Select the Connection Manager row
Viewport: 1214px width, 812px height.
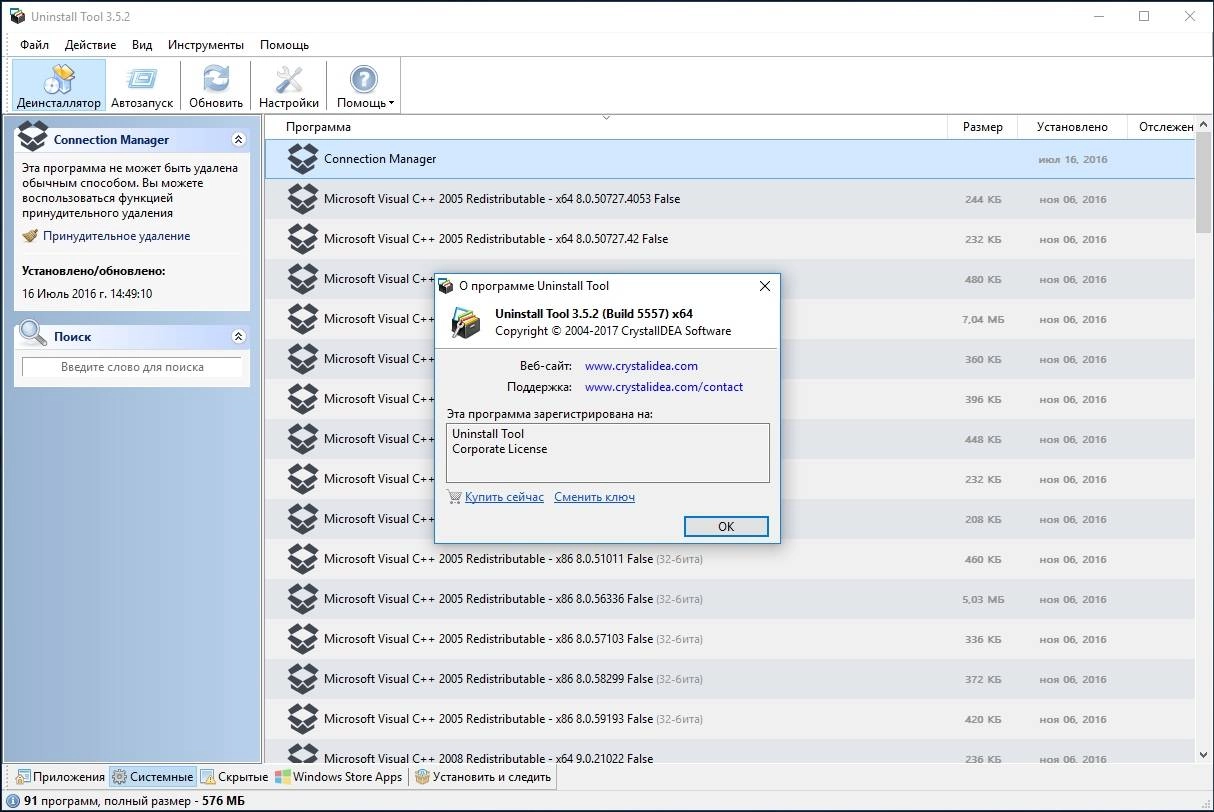[x=730, y=159]
